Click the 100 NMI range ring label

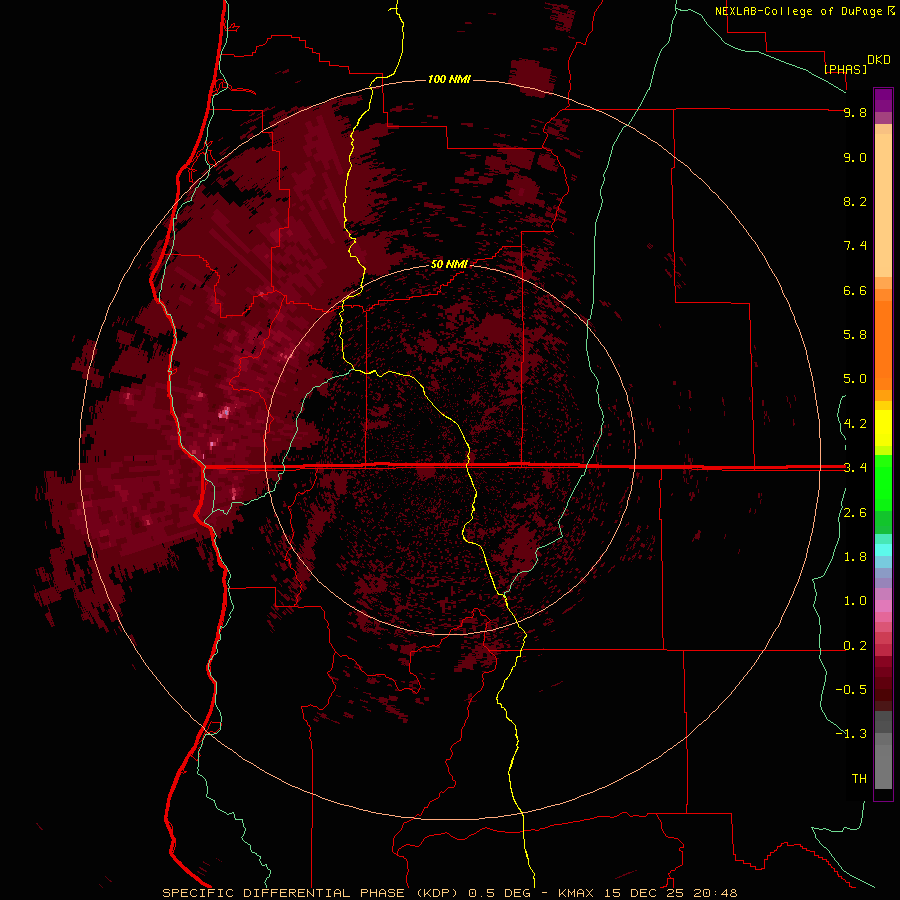449,79
